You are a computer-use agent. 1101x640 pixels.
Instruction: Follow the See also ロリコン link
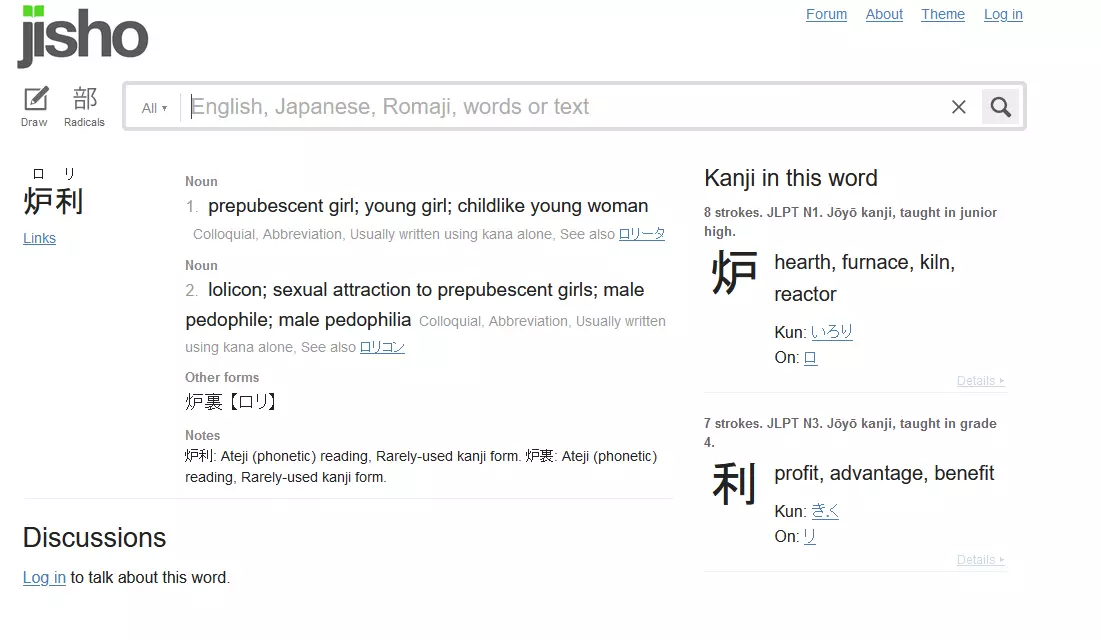tap(382, 347)
